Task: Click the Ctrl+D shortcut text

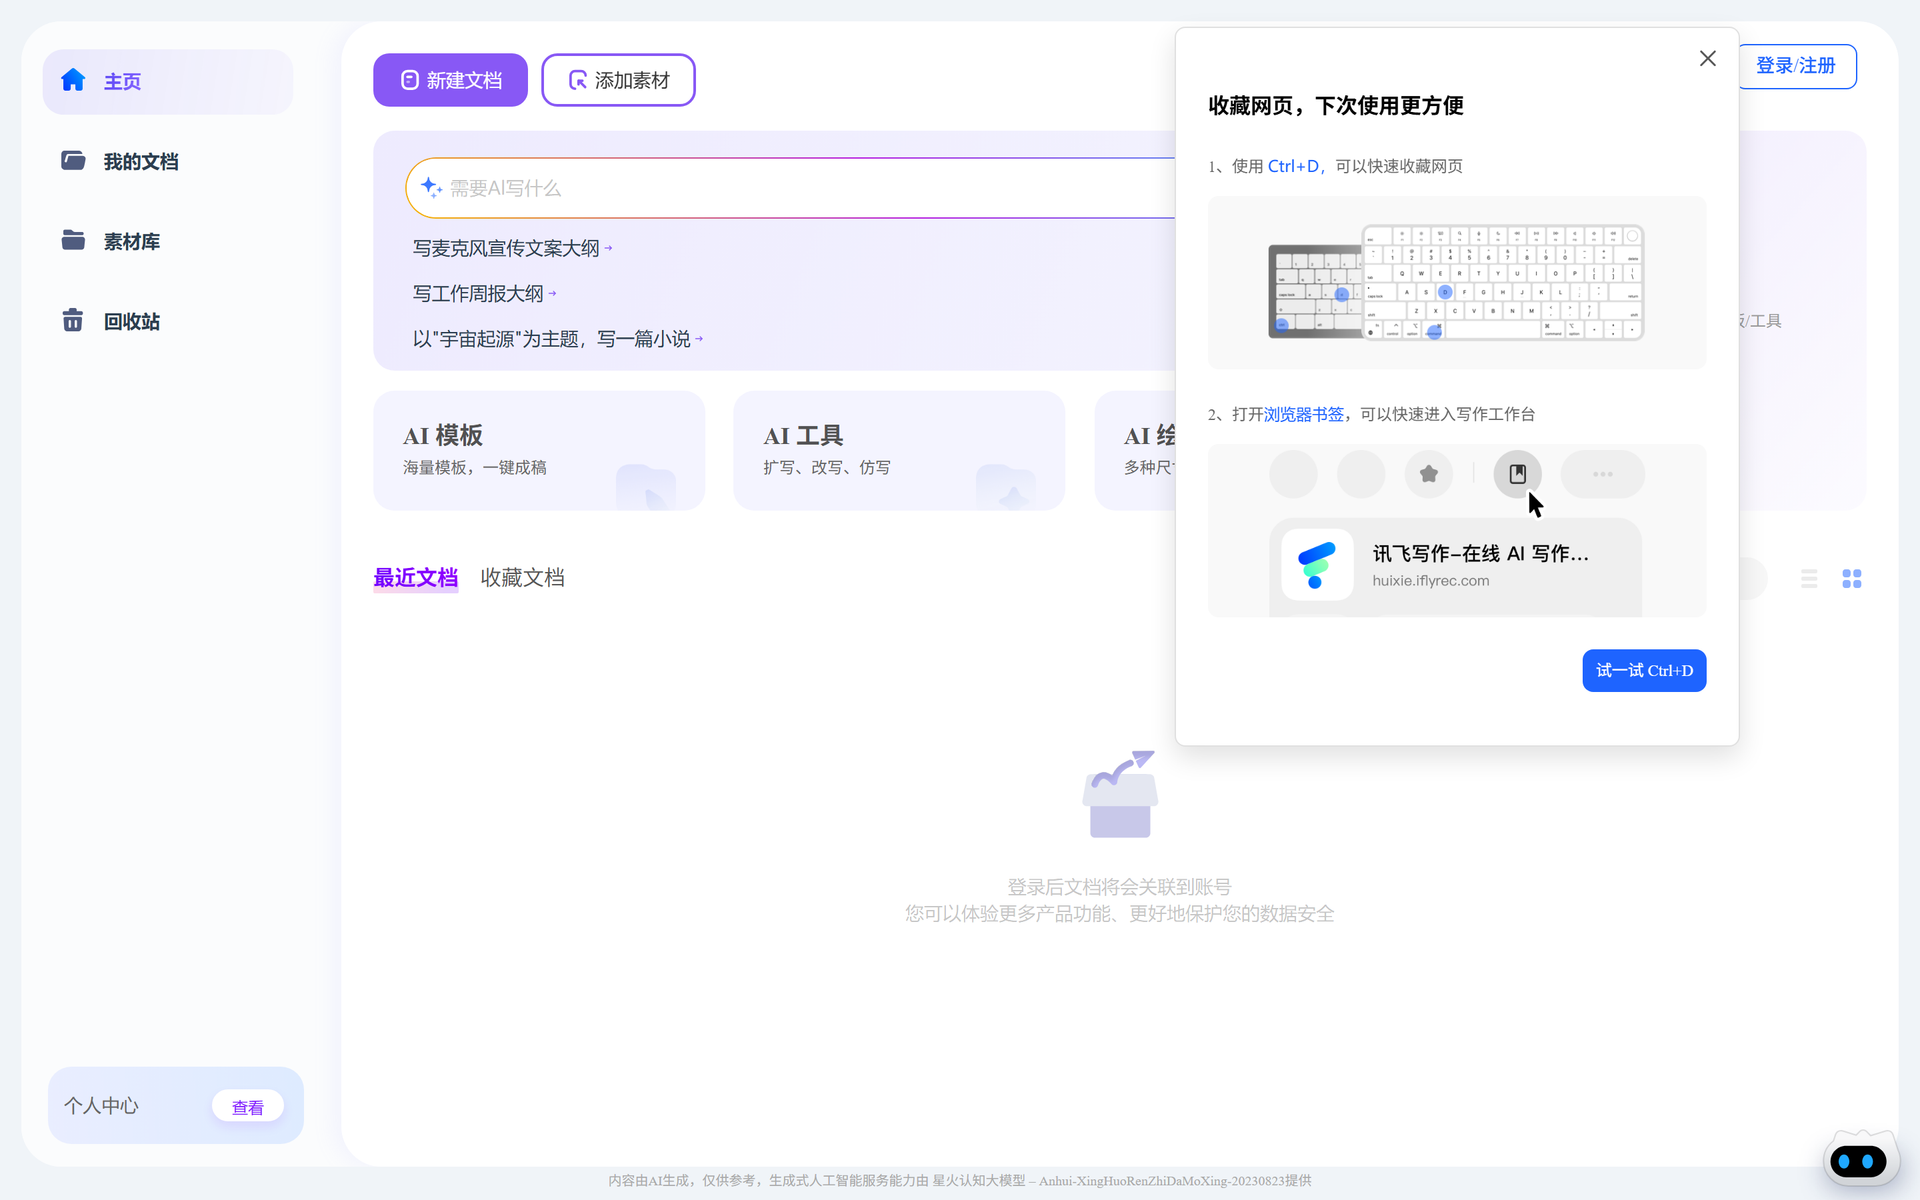Action: (x=1294, y=166)
